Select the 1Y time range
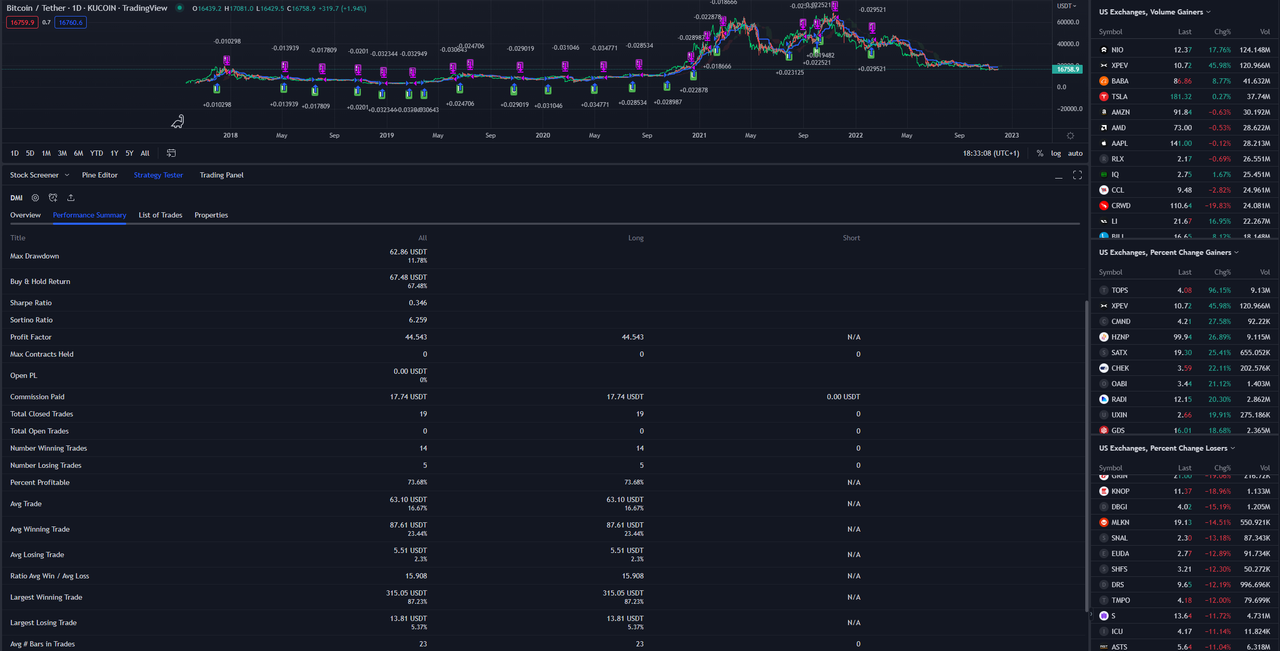 point(114,153)
